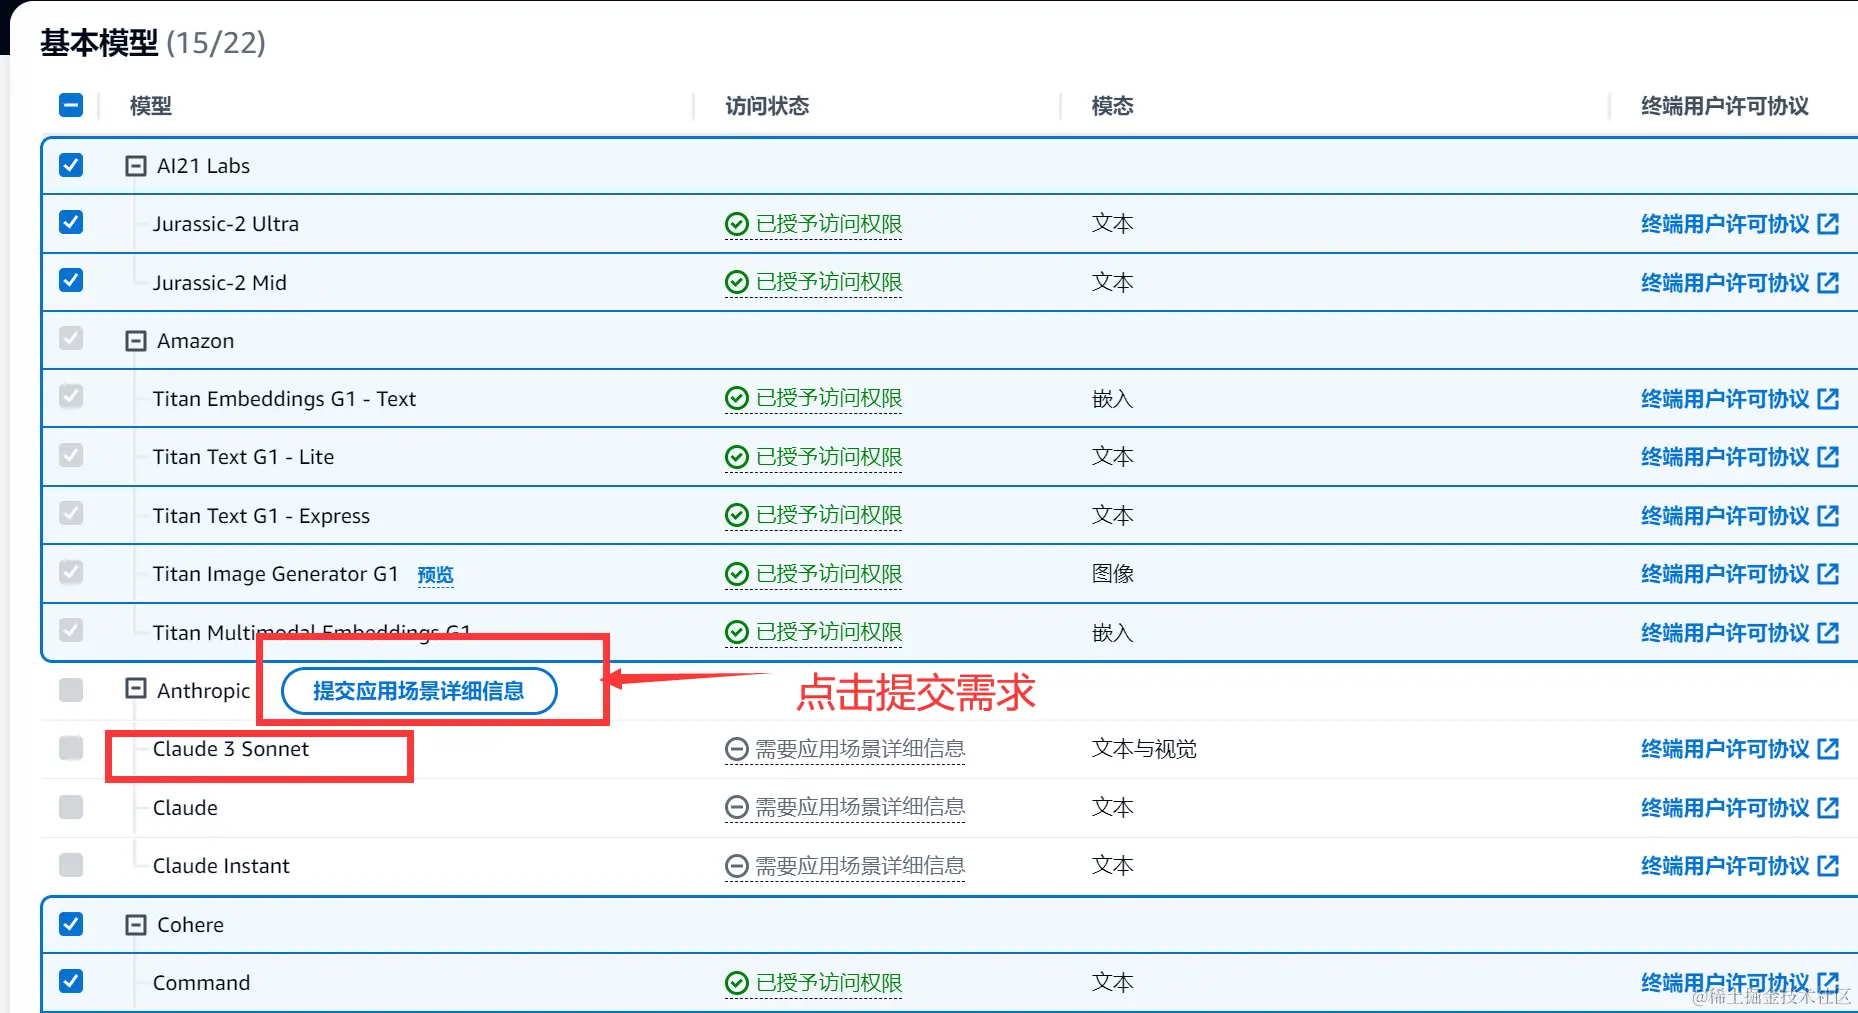Viewport: 1858px width, 1013px height.
Task: Open EULA link for Claude 3 Sonnet
Action: click(x=1740, y=749)
